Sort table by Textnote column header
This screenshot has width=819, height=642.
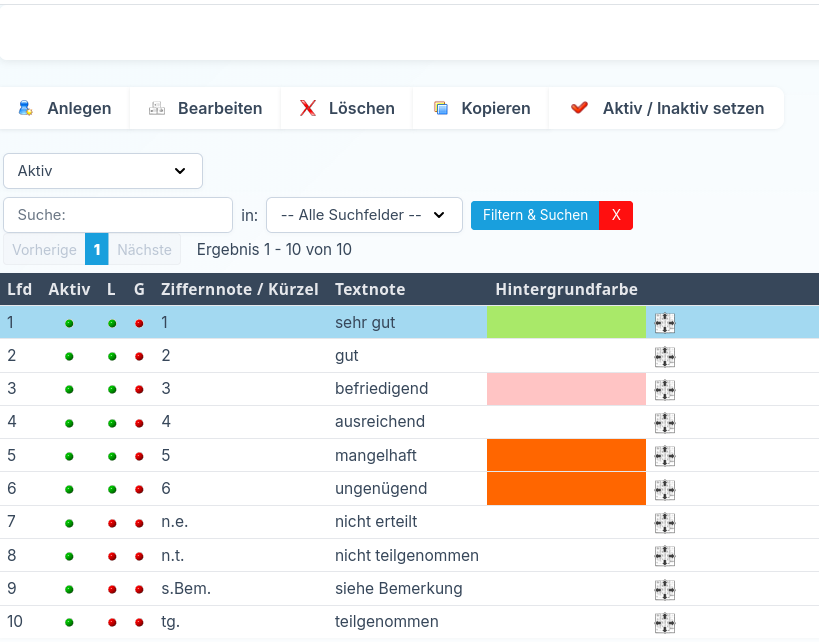tap(370, 289)
